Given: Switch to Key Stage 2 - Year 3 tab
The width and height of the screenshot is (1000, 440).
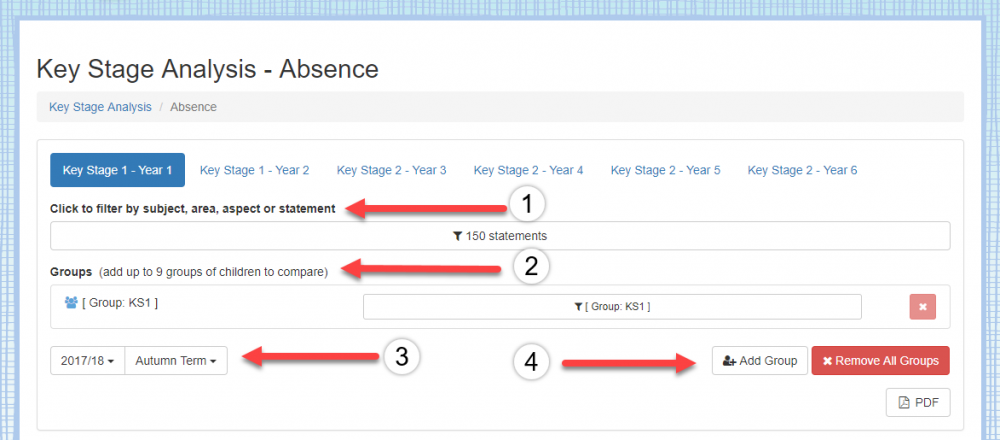Looking at the screenshot, I should pos(391,170).
